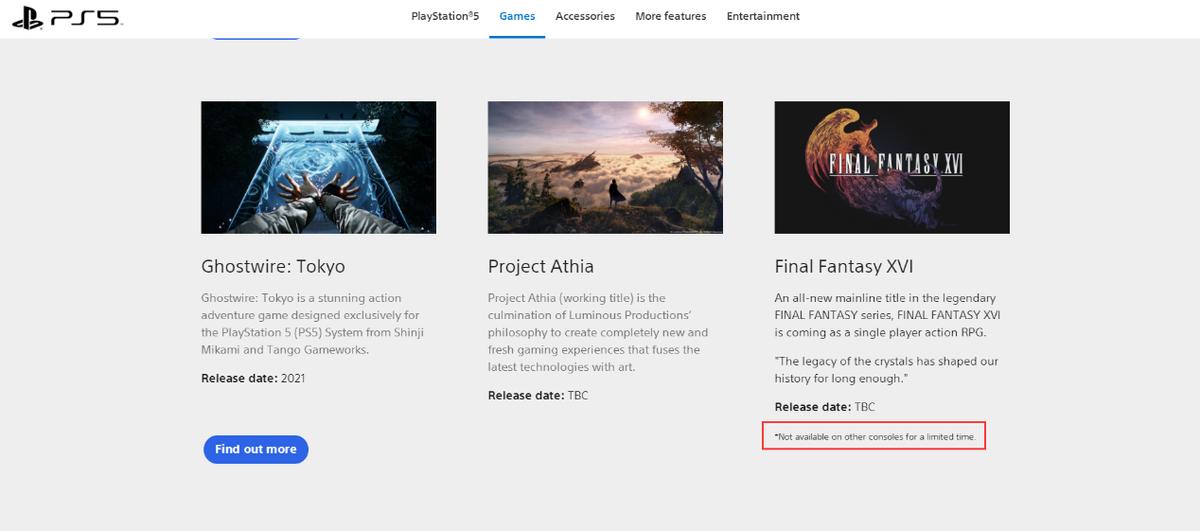Open the Project Athia artwork image
1200x531 pixels.
point(605,167)
